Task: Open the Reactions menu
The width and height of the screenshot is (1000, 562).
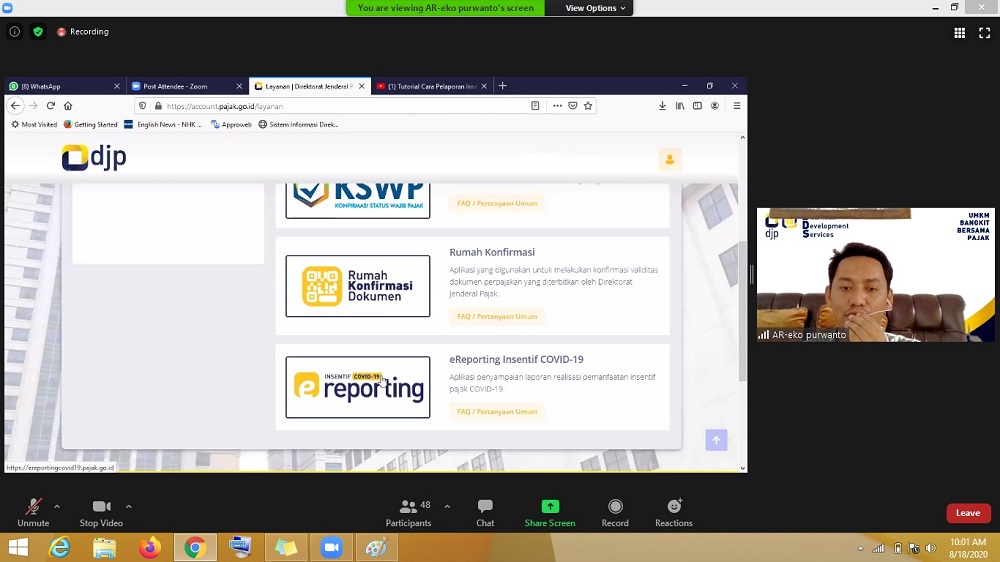Action: [x=673, y=513]
